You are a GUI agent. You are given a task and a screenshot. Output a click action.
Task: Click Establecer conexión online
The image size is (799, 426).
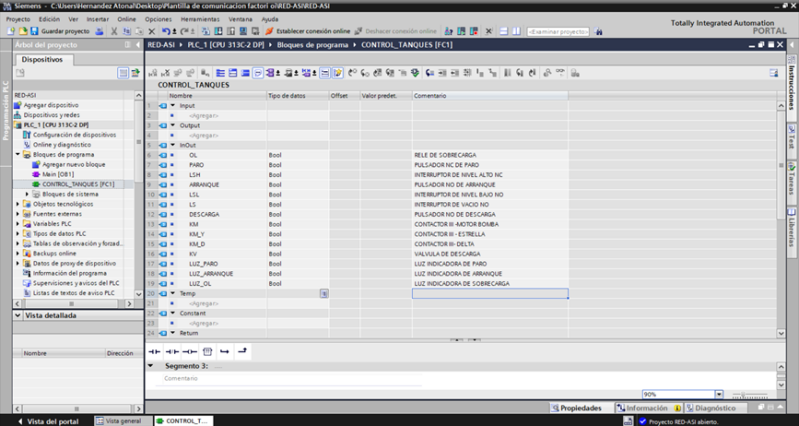308,31
